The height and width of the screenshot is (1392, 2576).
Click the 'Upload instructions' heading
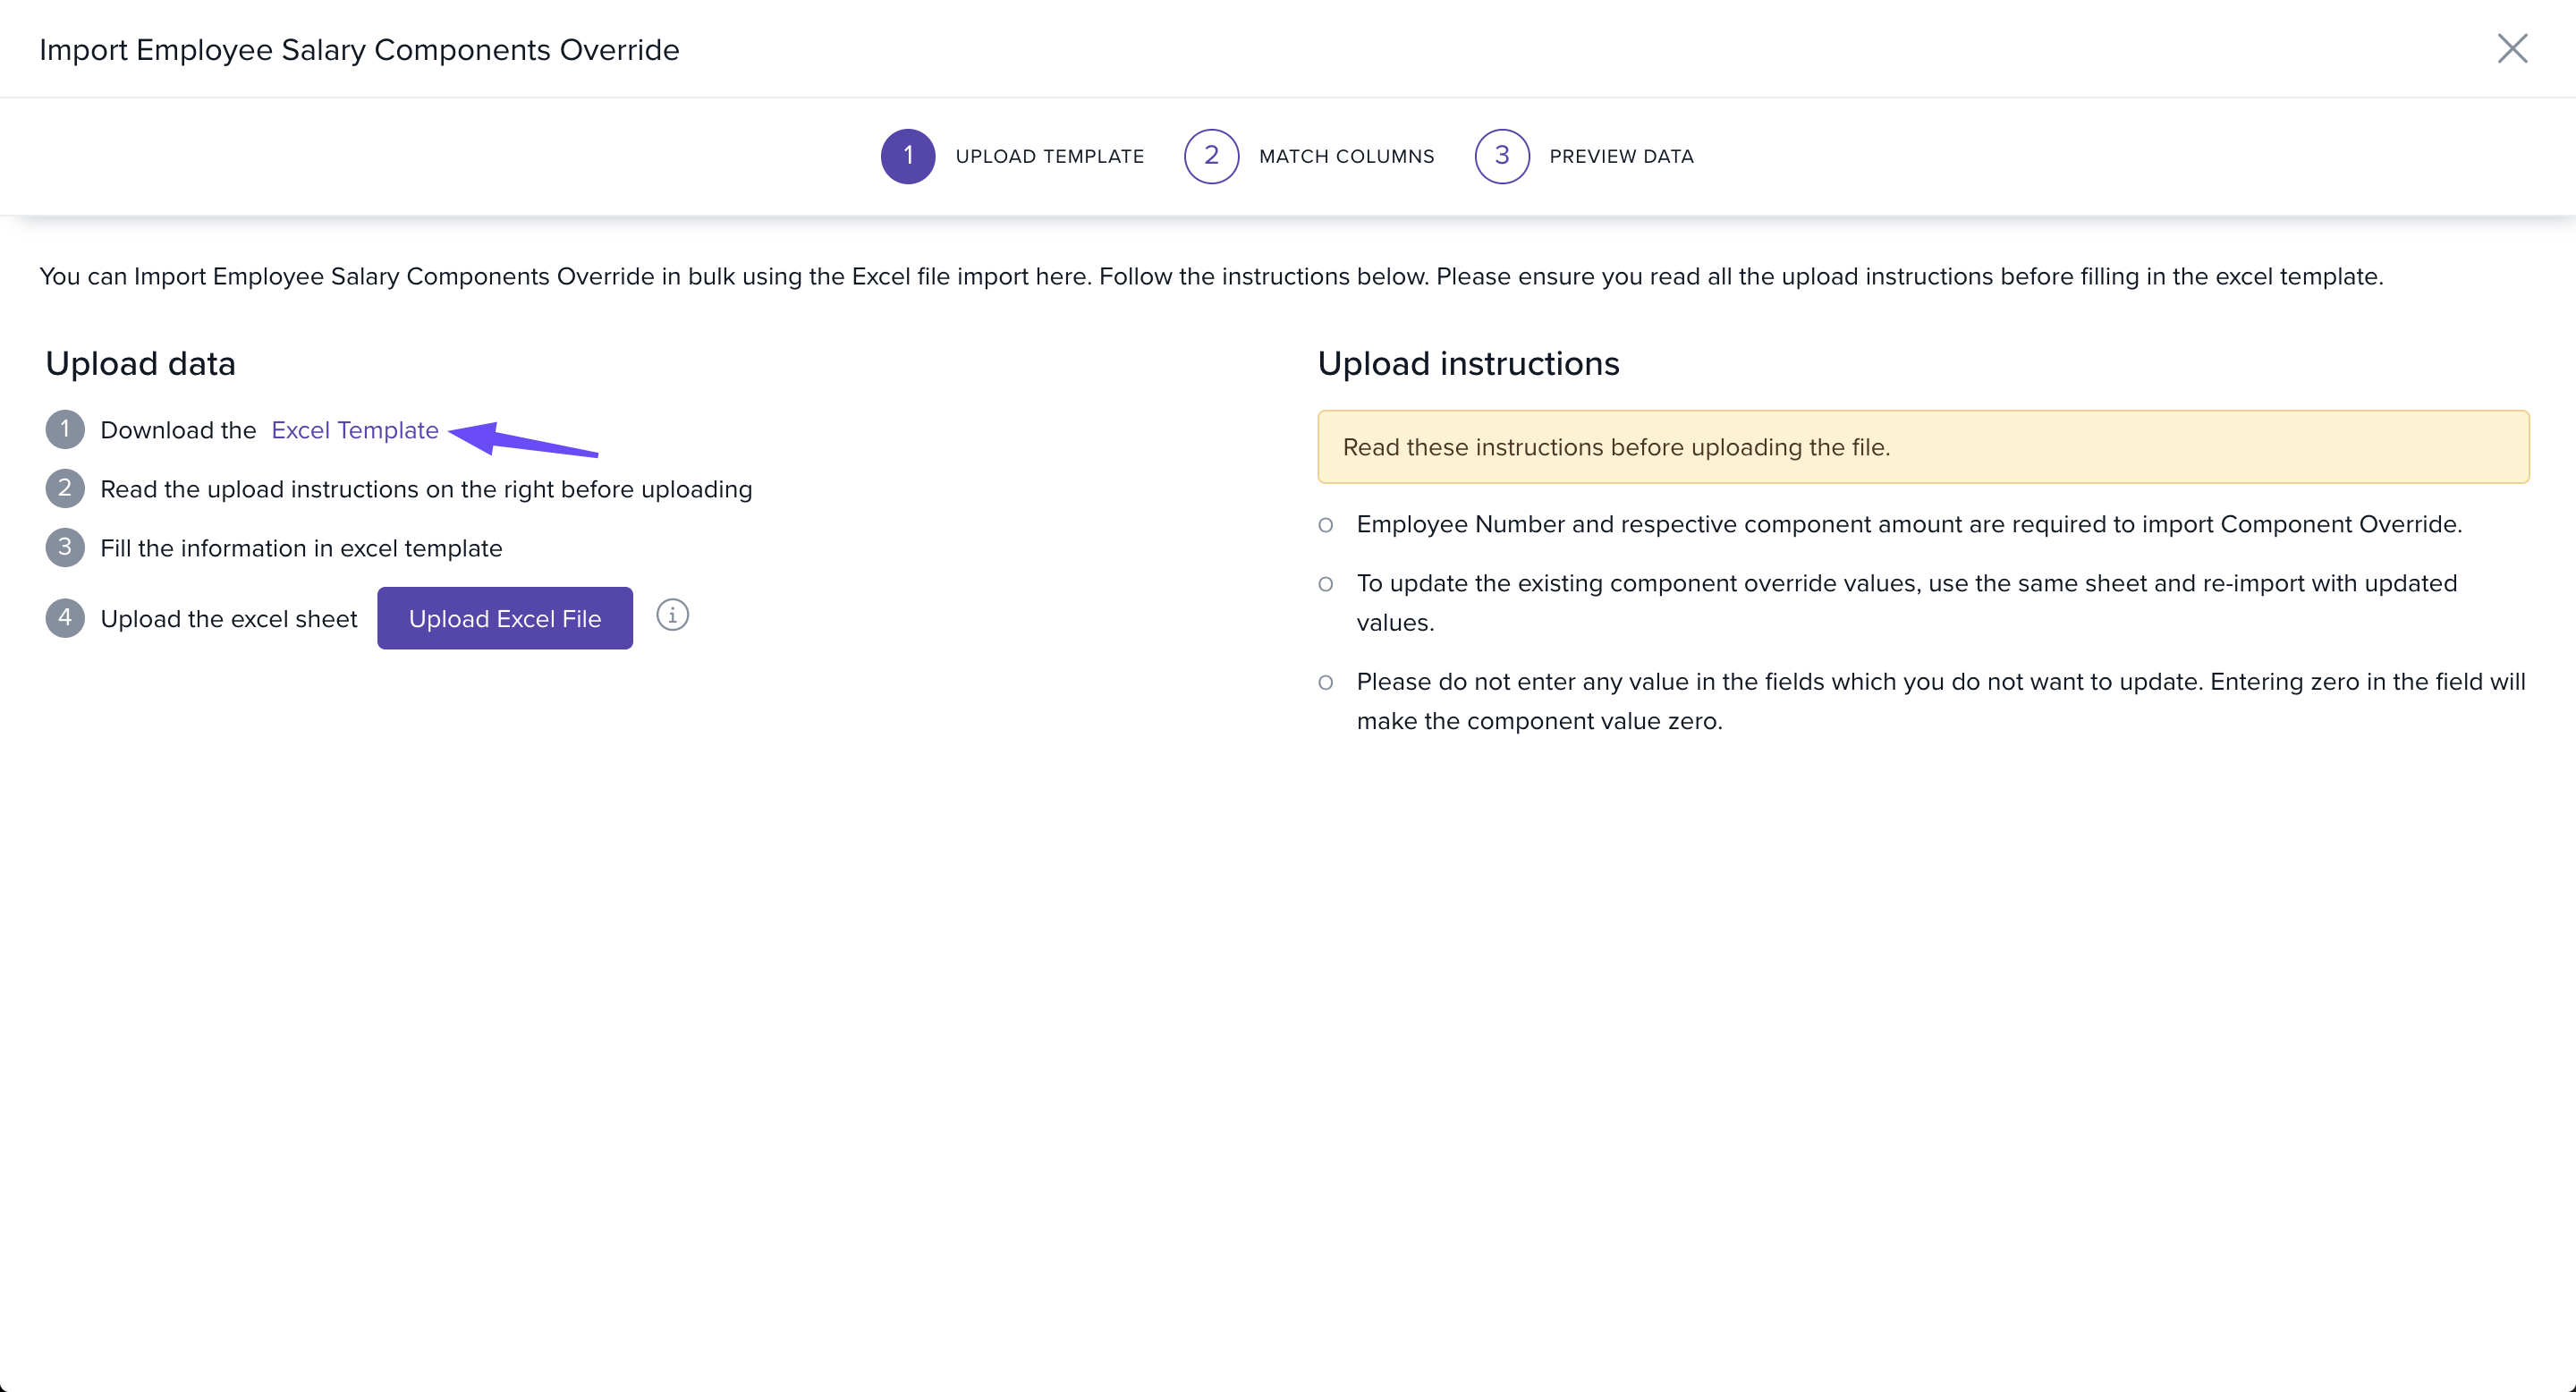click(1467, 364)
